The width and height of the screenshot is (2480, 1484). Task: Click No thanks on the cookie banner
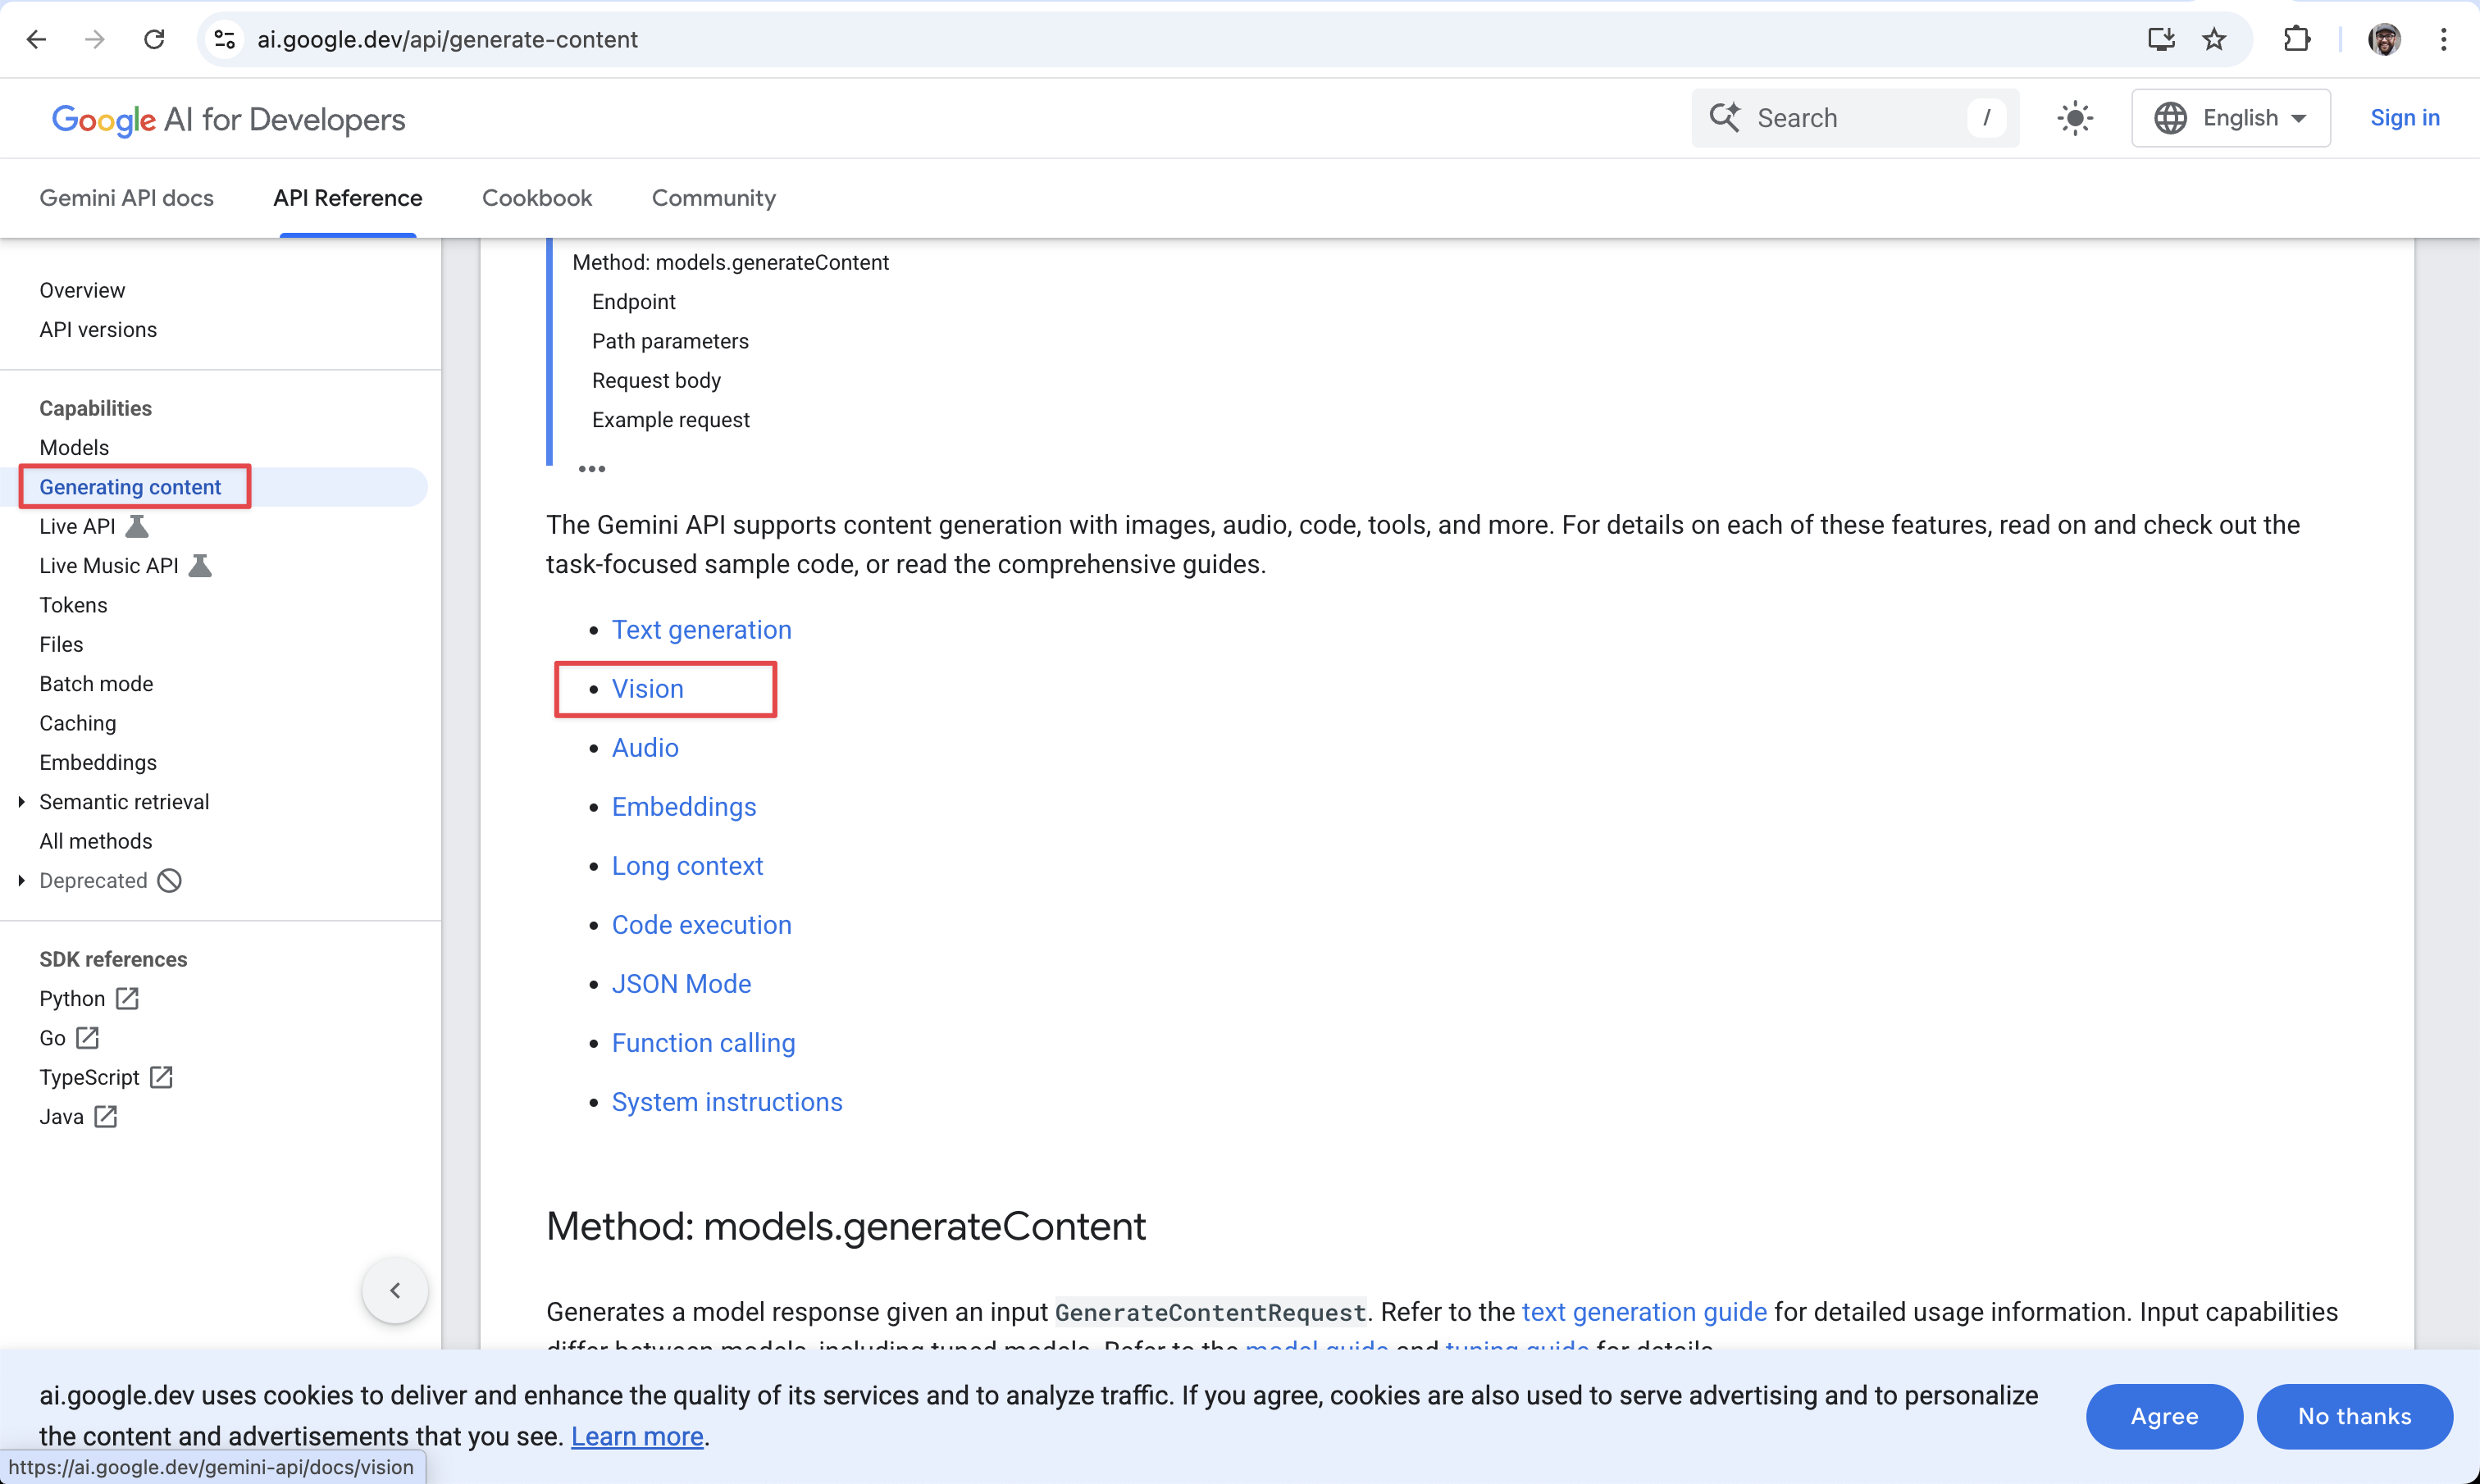click(x=2354, y=1416)
